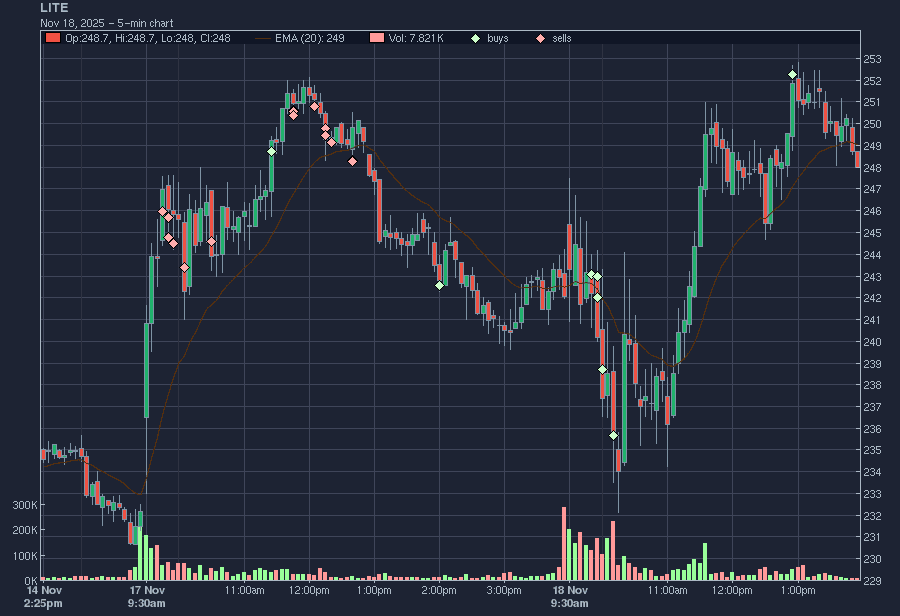Toggle the OHLC legend entry text
This screenshot has width=900, height=616.
tap(148, 38)
